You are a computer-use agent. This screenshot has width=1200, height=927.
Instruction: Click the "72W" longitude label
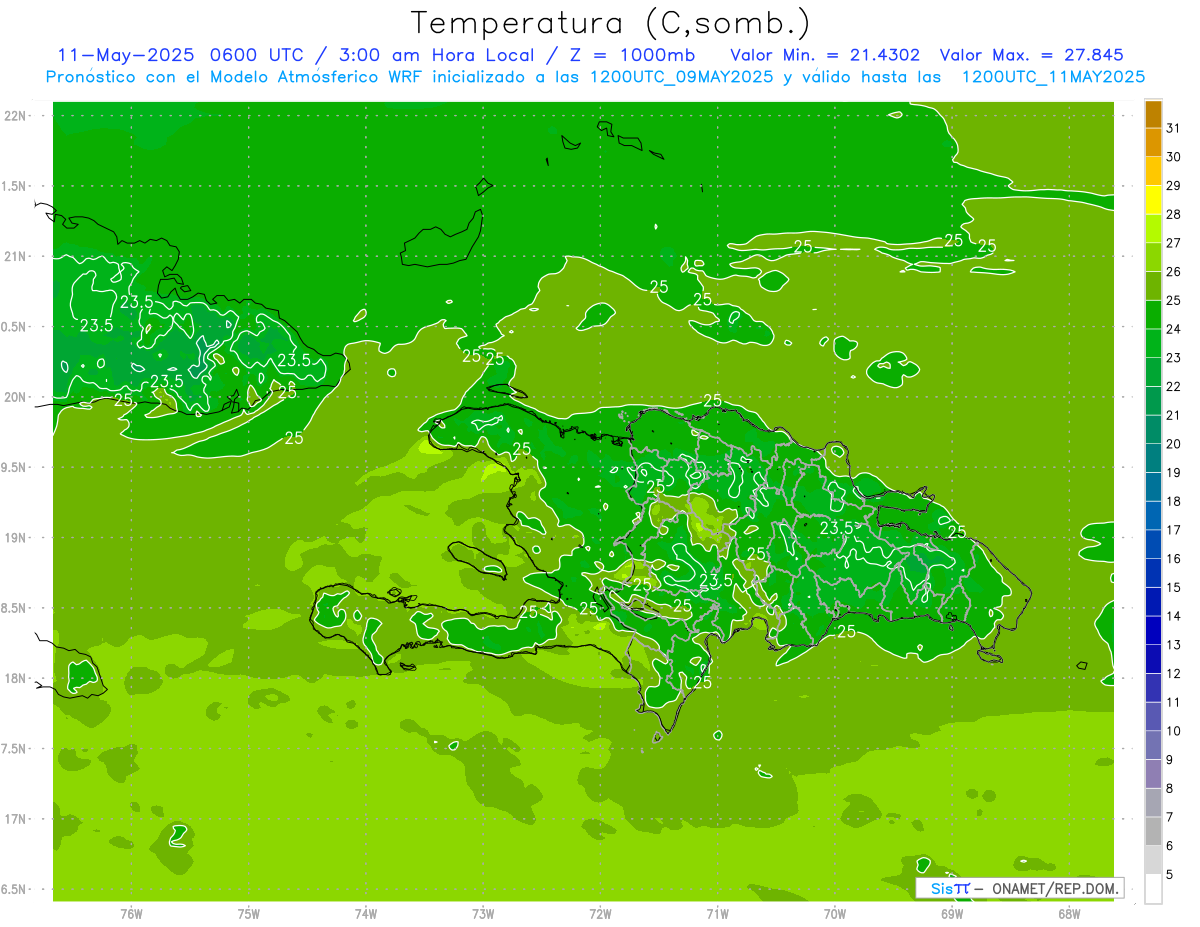pyautogui.click(x=600, y=913)
